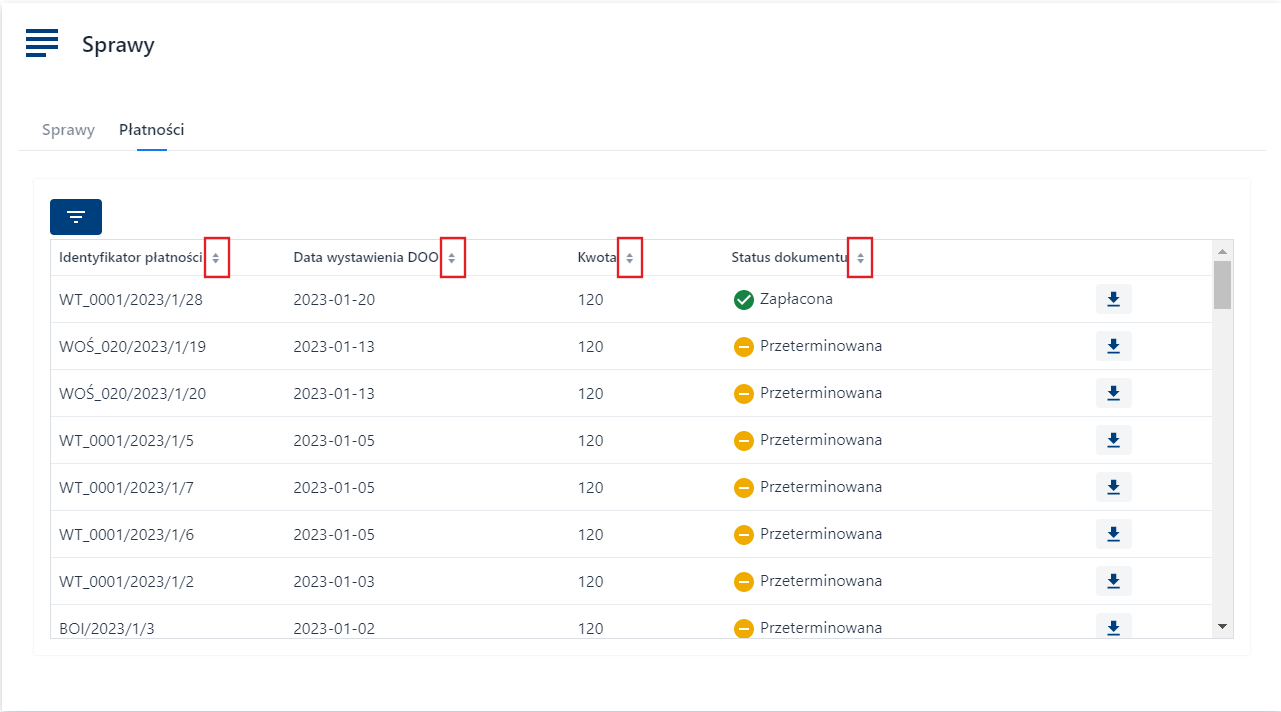The height and width of the screenshot is (712, 1281).
Task: Click the green Zapłacona status icon
Action: [x=743, y=299]
